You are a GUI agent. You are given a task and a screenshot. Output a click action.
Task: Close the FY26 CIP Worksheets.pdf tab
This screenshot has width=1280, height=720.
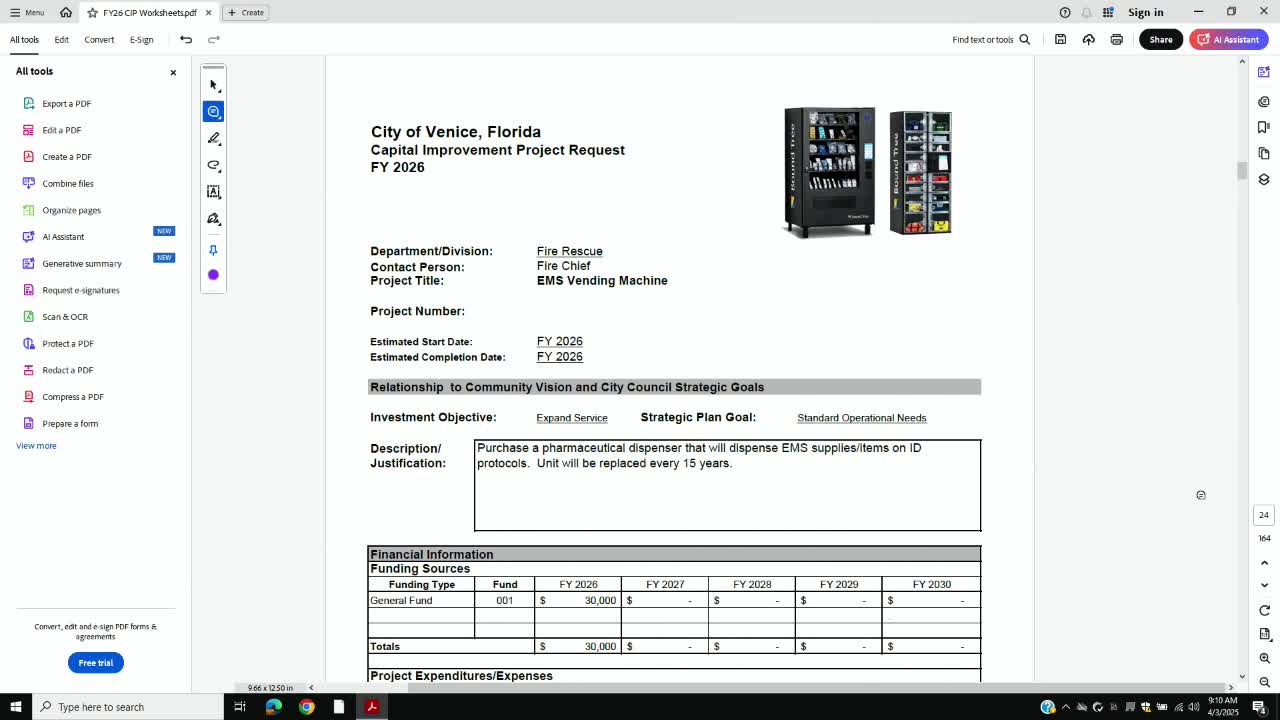[209, 13]
